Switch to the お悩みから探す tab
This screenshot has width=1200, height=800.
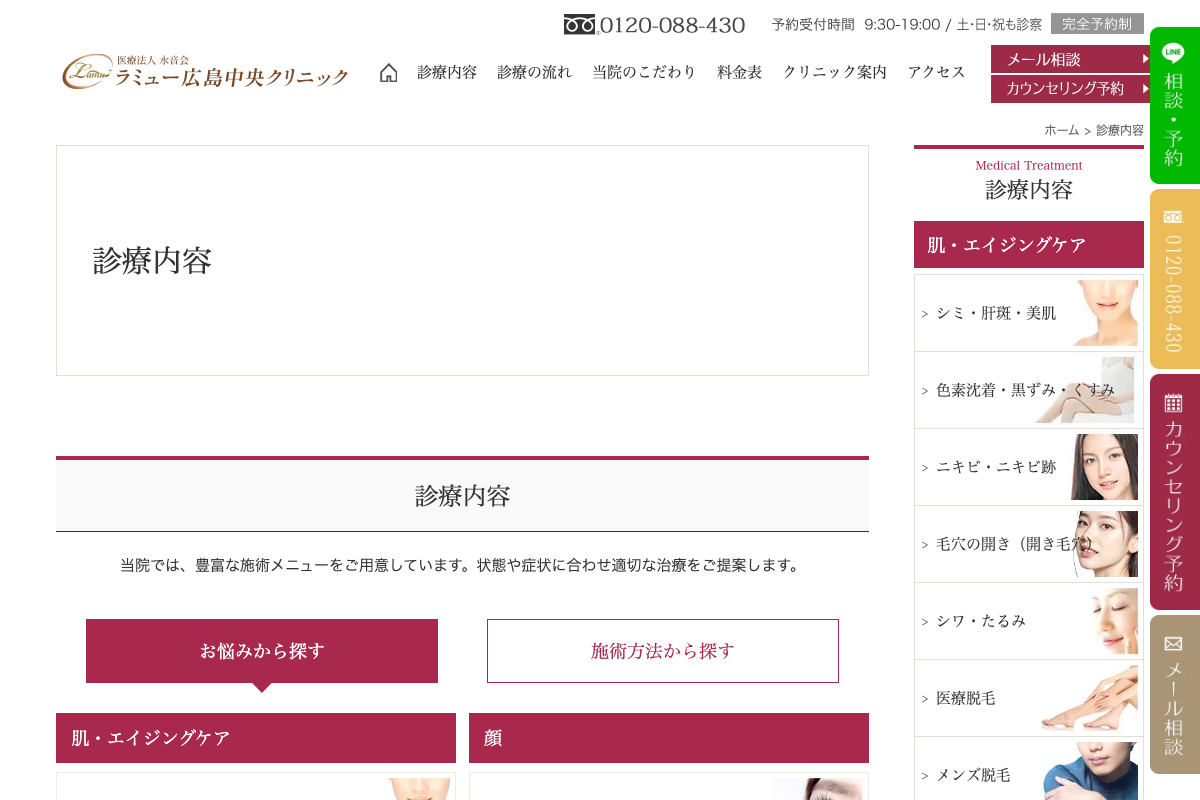coord(262,651)
